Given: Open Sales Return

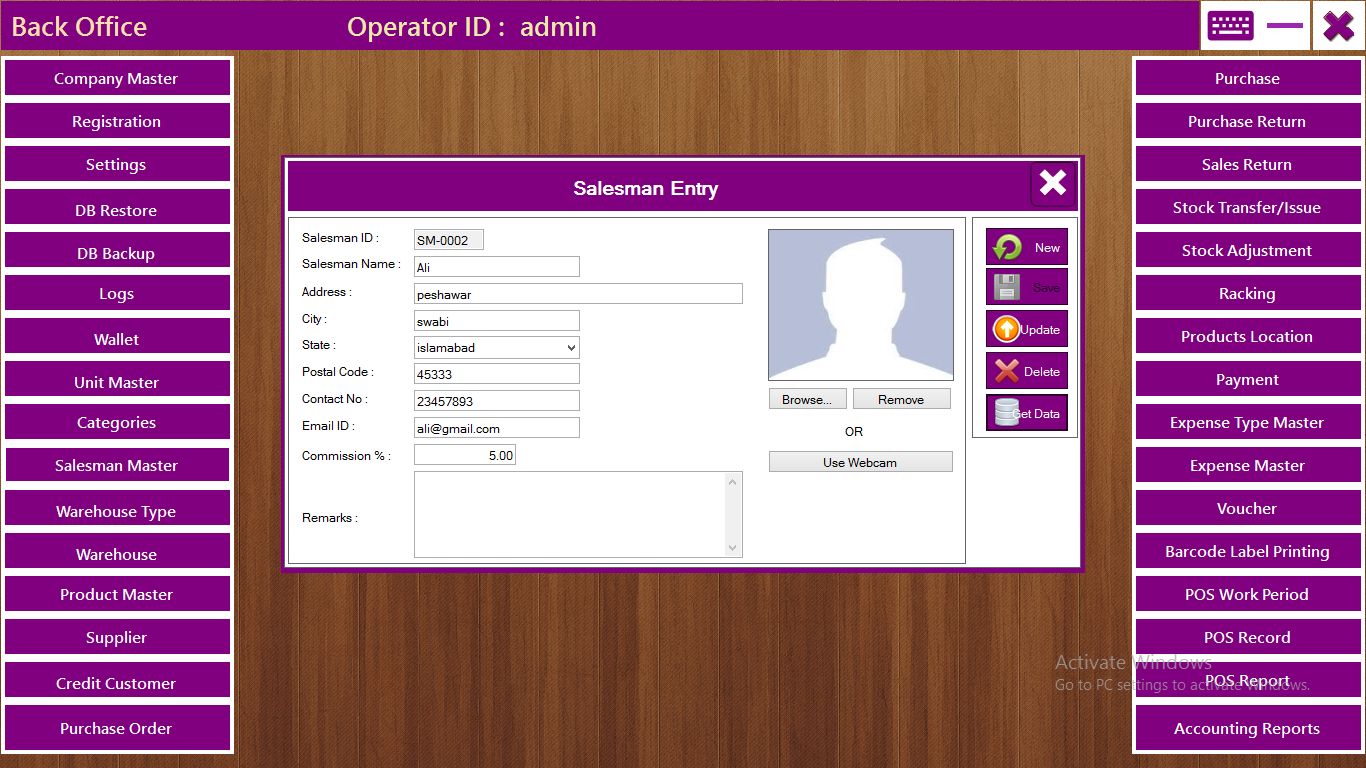Looking at the screenshot, I should coord(1247,164).
